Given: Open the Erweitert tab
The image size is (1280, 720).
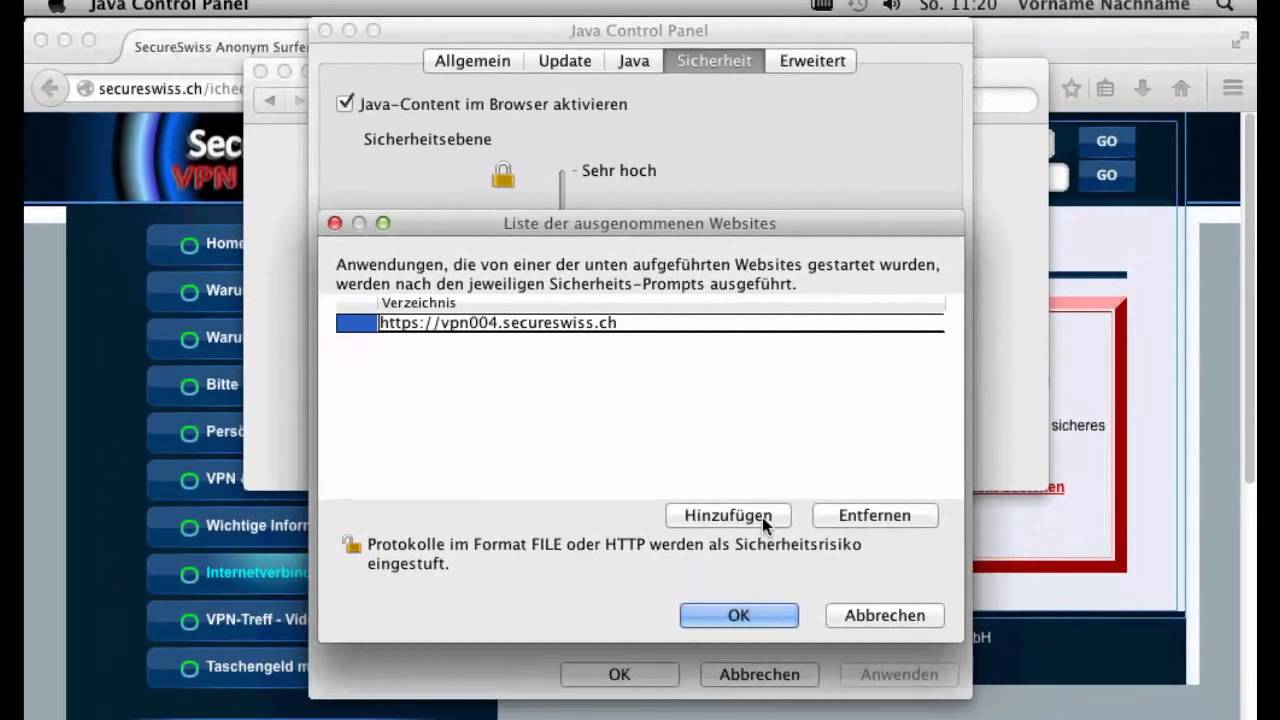Looking at the screenshot, I should [812, 61].
